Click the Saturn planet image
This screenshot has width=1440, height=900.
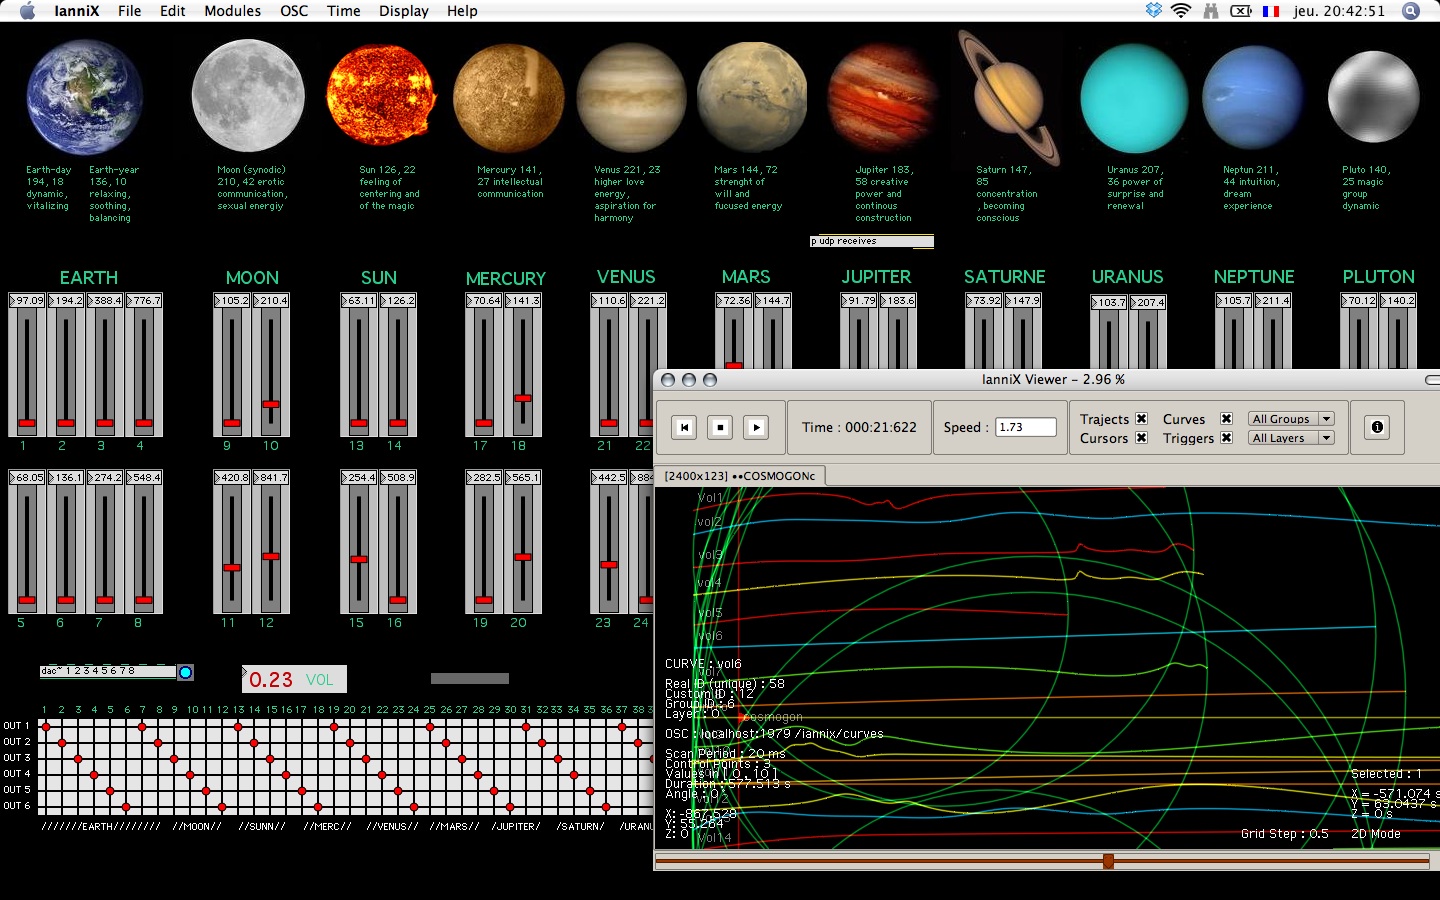[x=1007, y=96]
